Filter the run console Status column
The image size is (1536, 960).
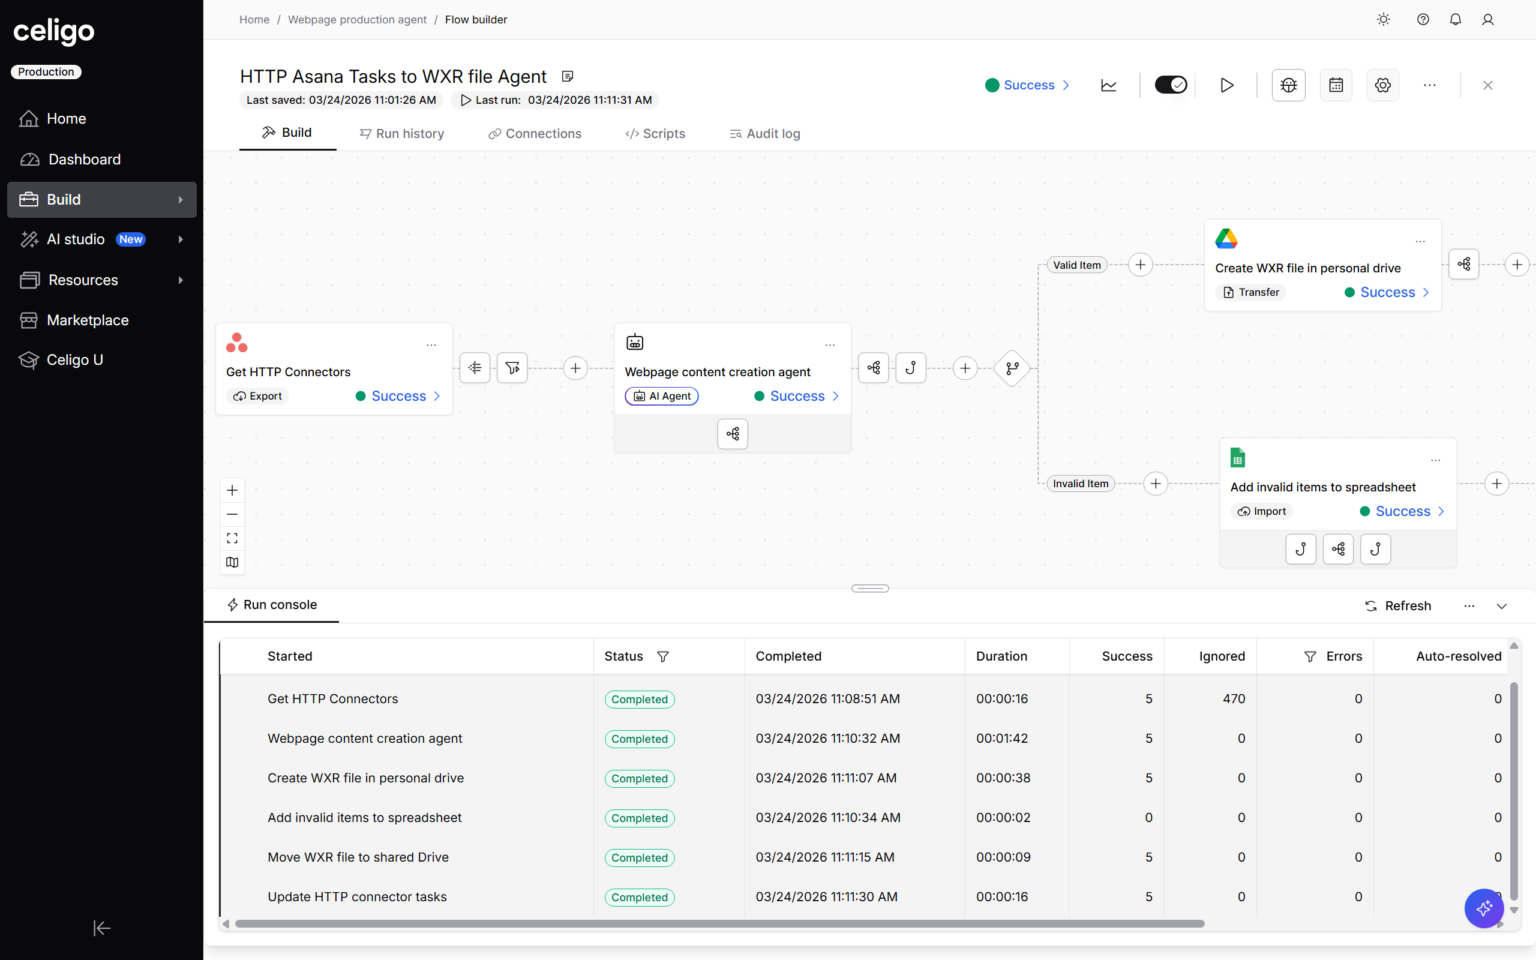[x=663, y=657]
